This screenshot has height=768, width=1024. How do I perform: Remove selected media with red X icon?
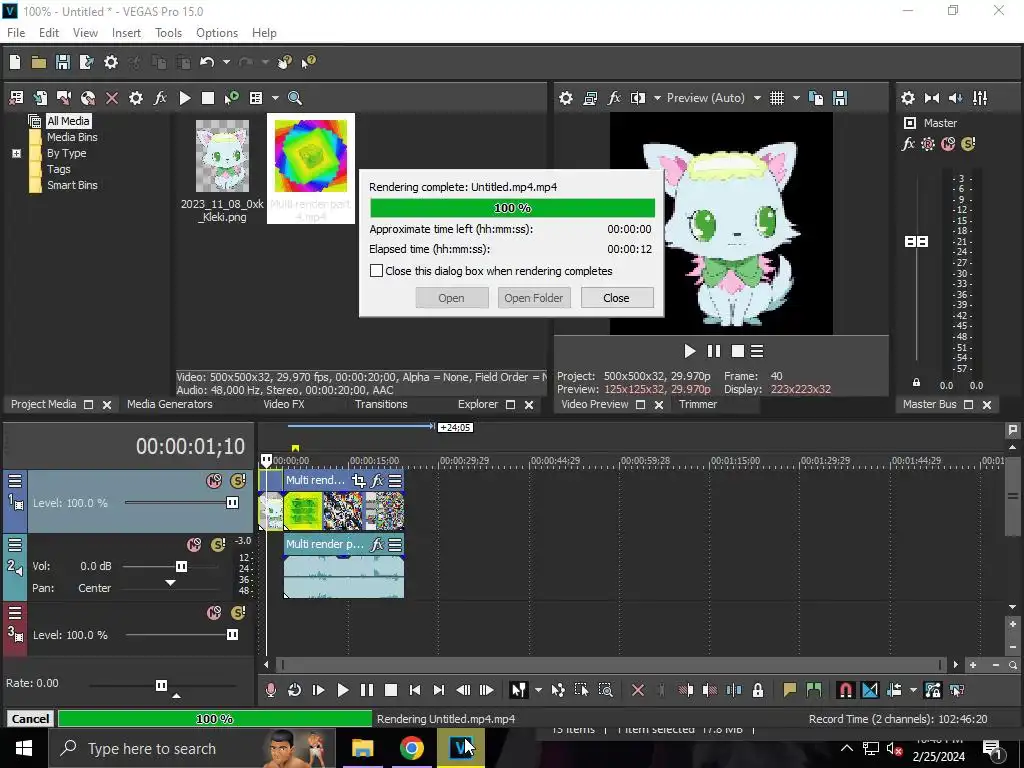coord(112,98)
